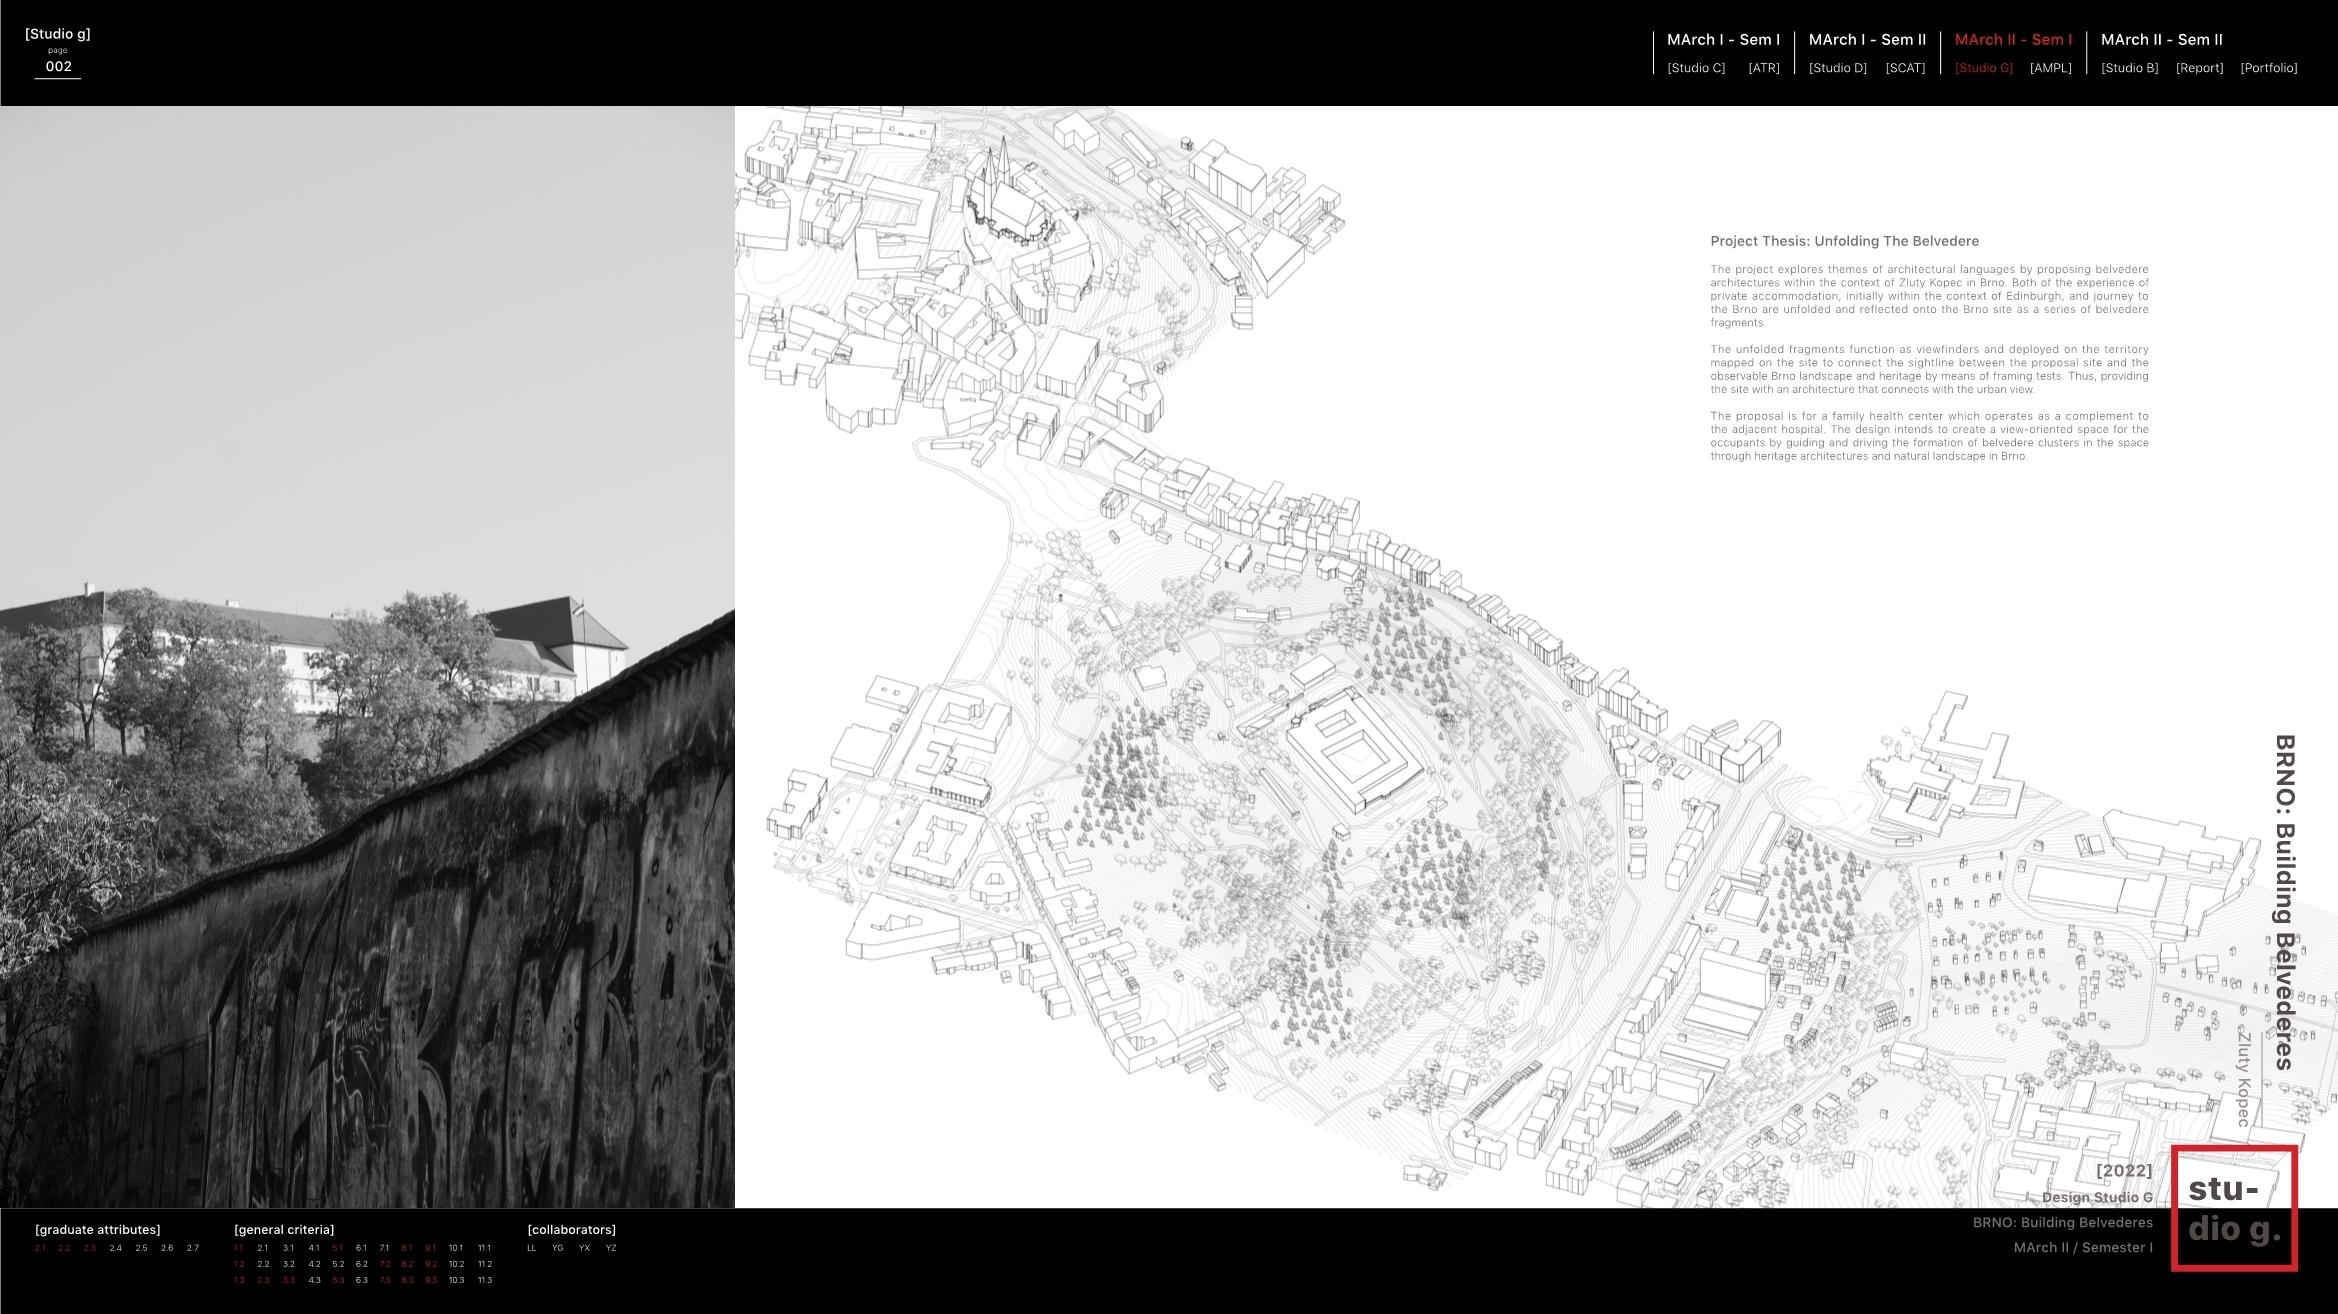Click the vertical BRNO: Building Belvederes title
This screenshot has width=2338, height=1314.
(2284, 902)
